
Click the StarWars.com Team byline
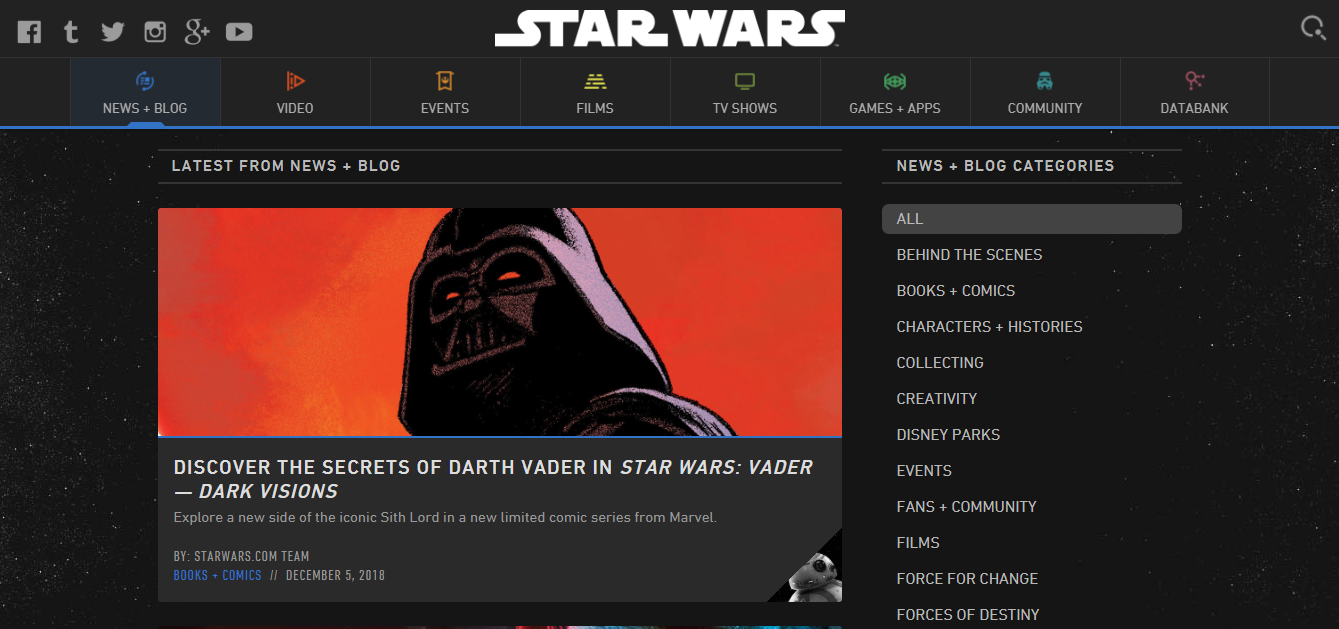coord(241,556)
